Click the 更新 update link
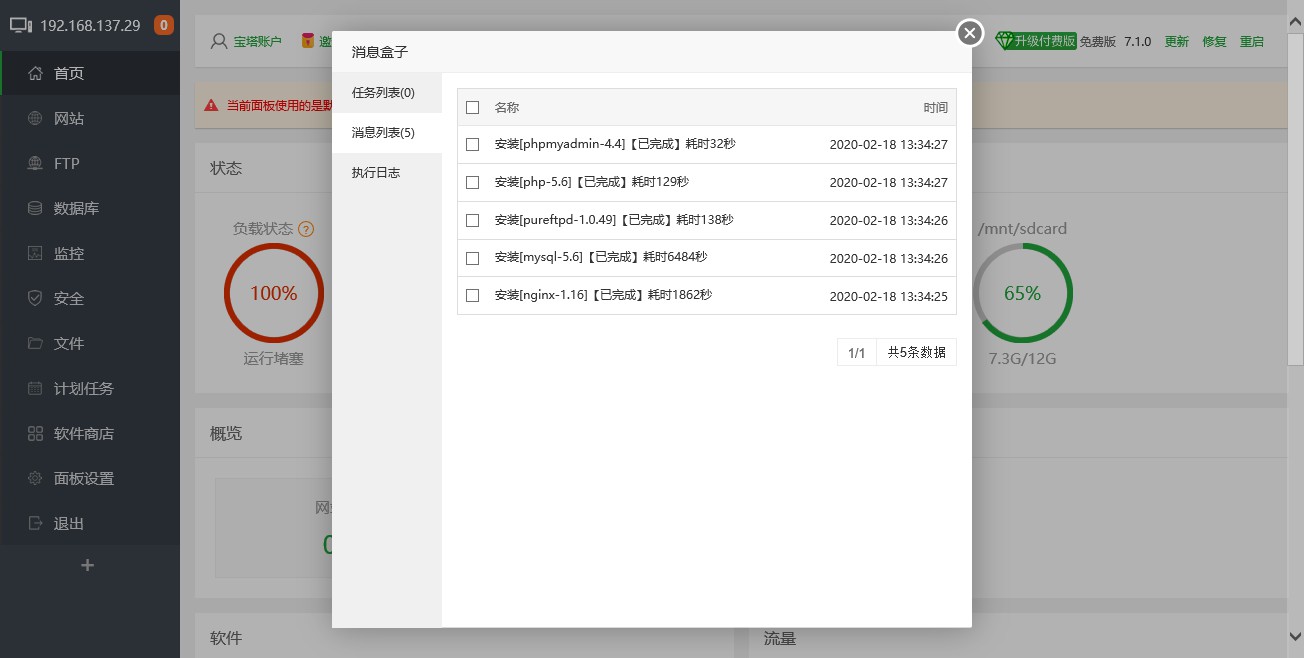This screenshot has height=658, width=1304. point(1175,42)
